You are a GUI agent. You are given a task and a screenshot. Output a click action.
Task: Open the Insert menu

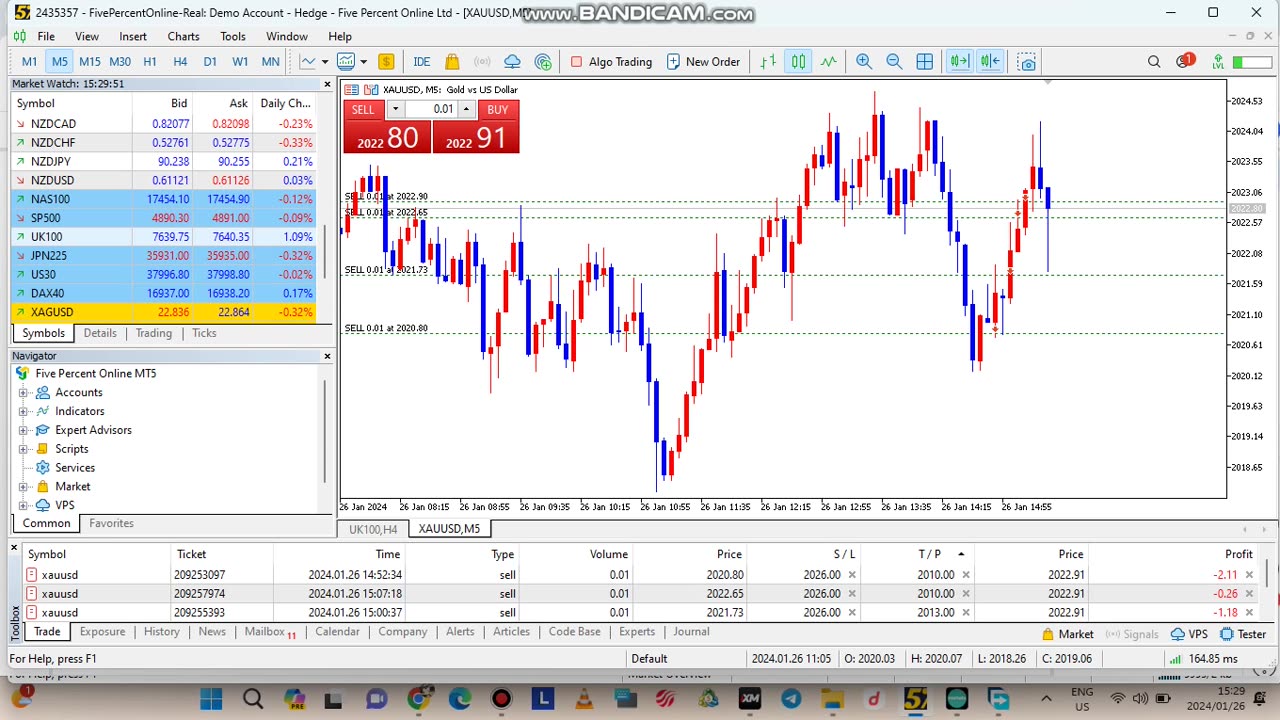coord(133,36)
